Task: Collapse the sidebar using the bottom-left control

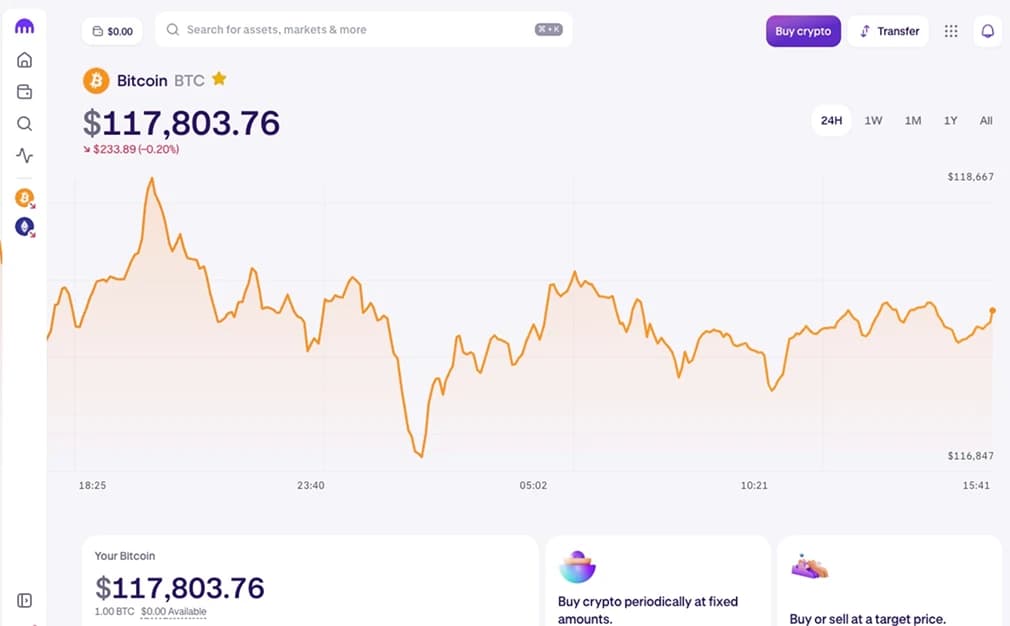Action: click(24, 600)
